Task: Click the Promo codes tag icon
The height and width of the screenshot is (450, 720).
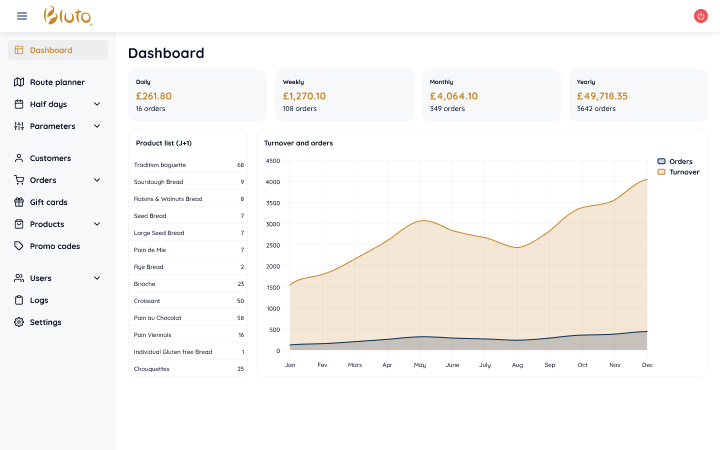Action: tap(19, 246)
